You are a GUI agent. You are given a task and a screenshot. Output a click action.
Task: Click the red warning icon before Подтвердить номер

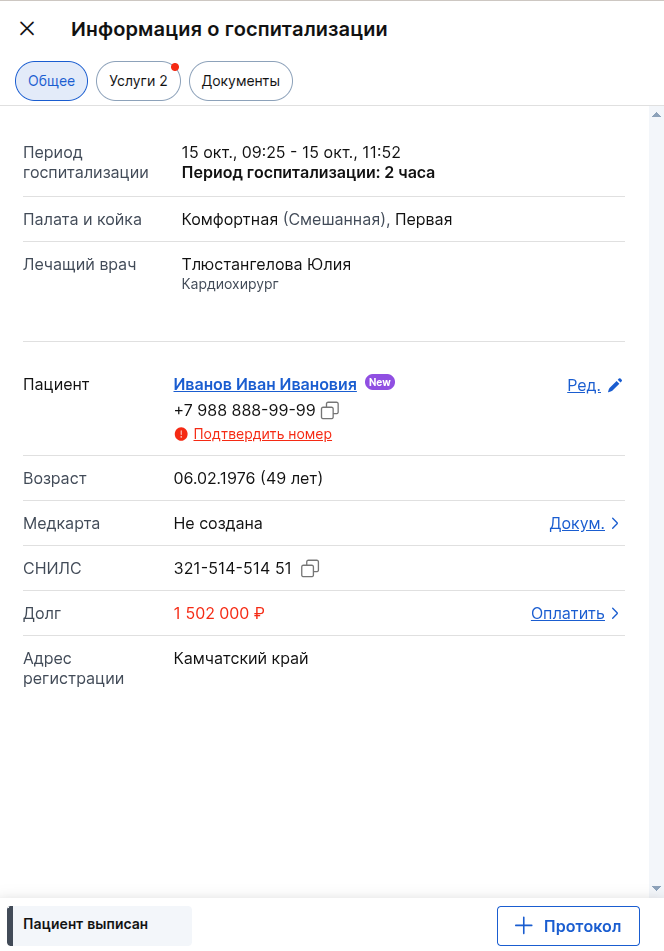pos(182,434)
